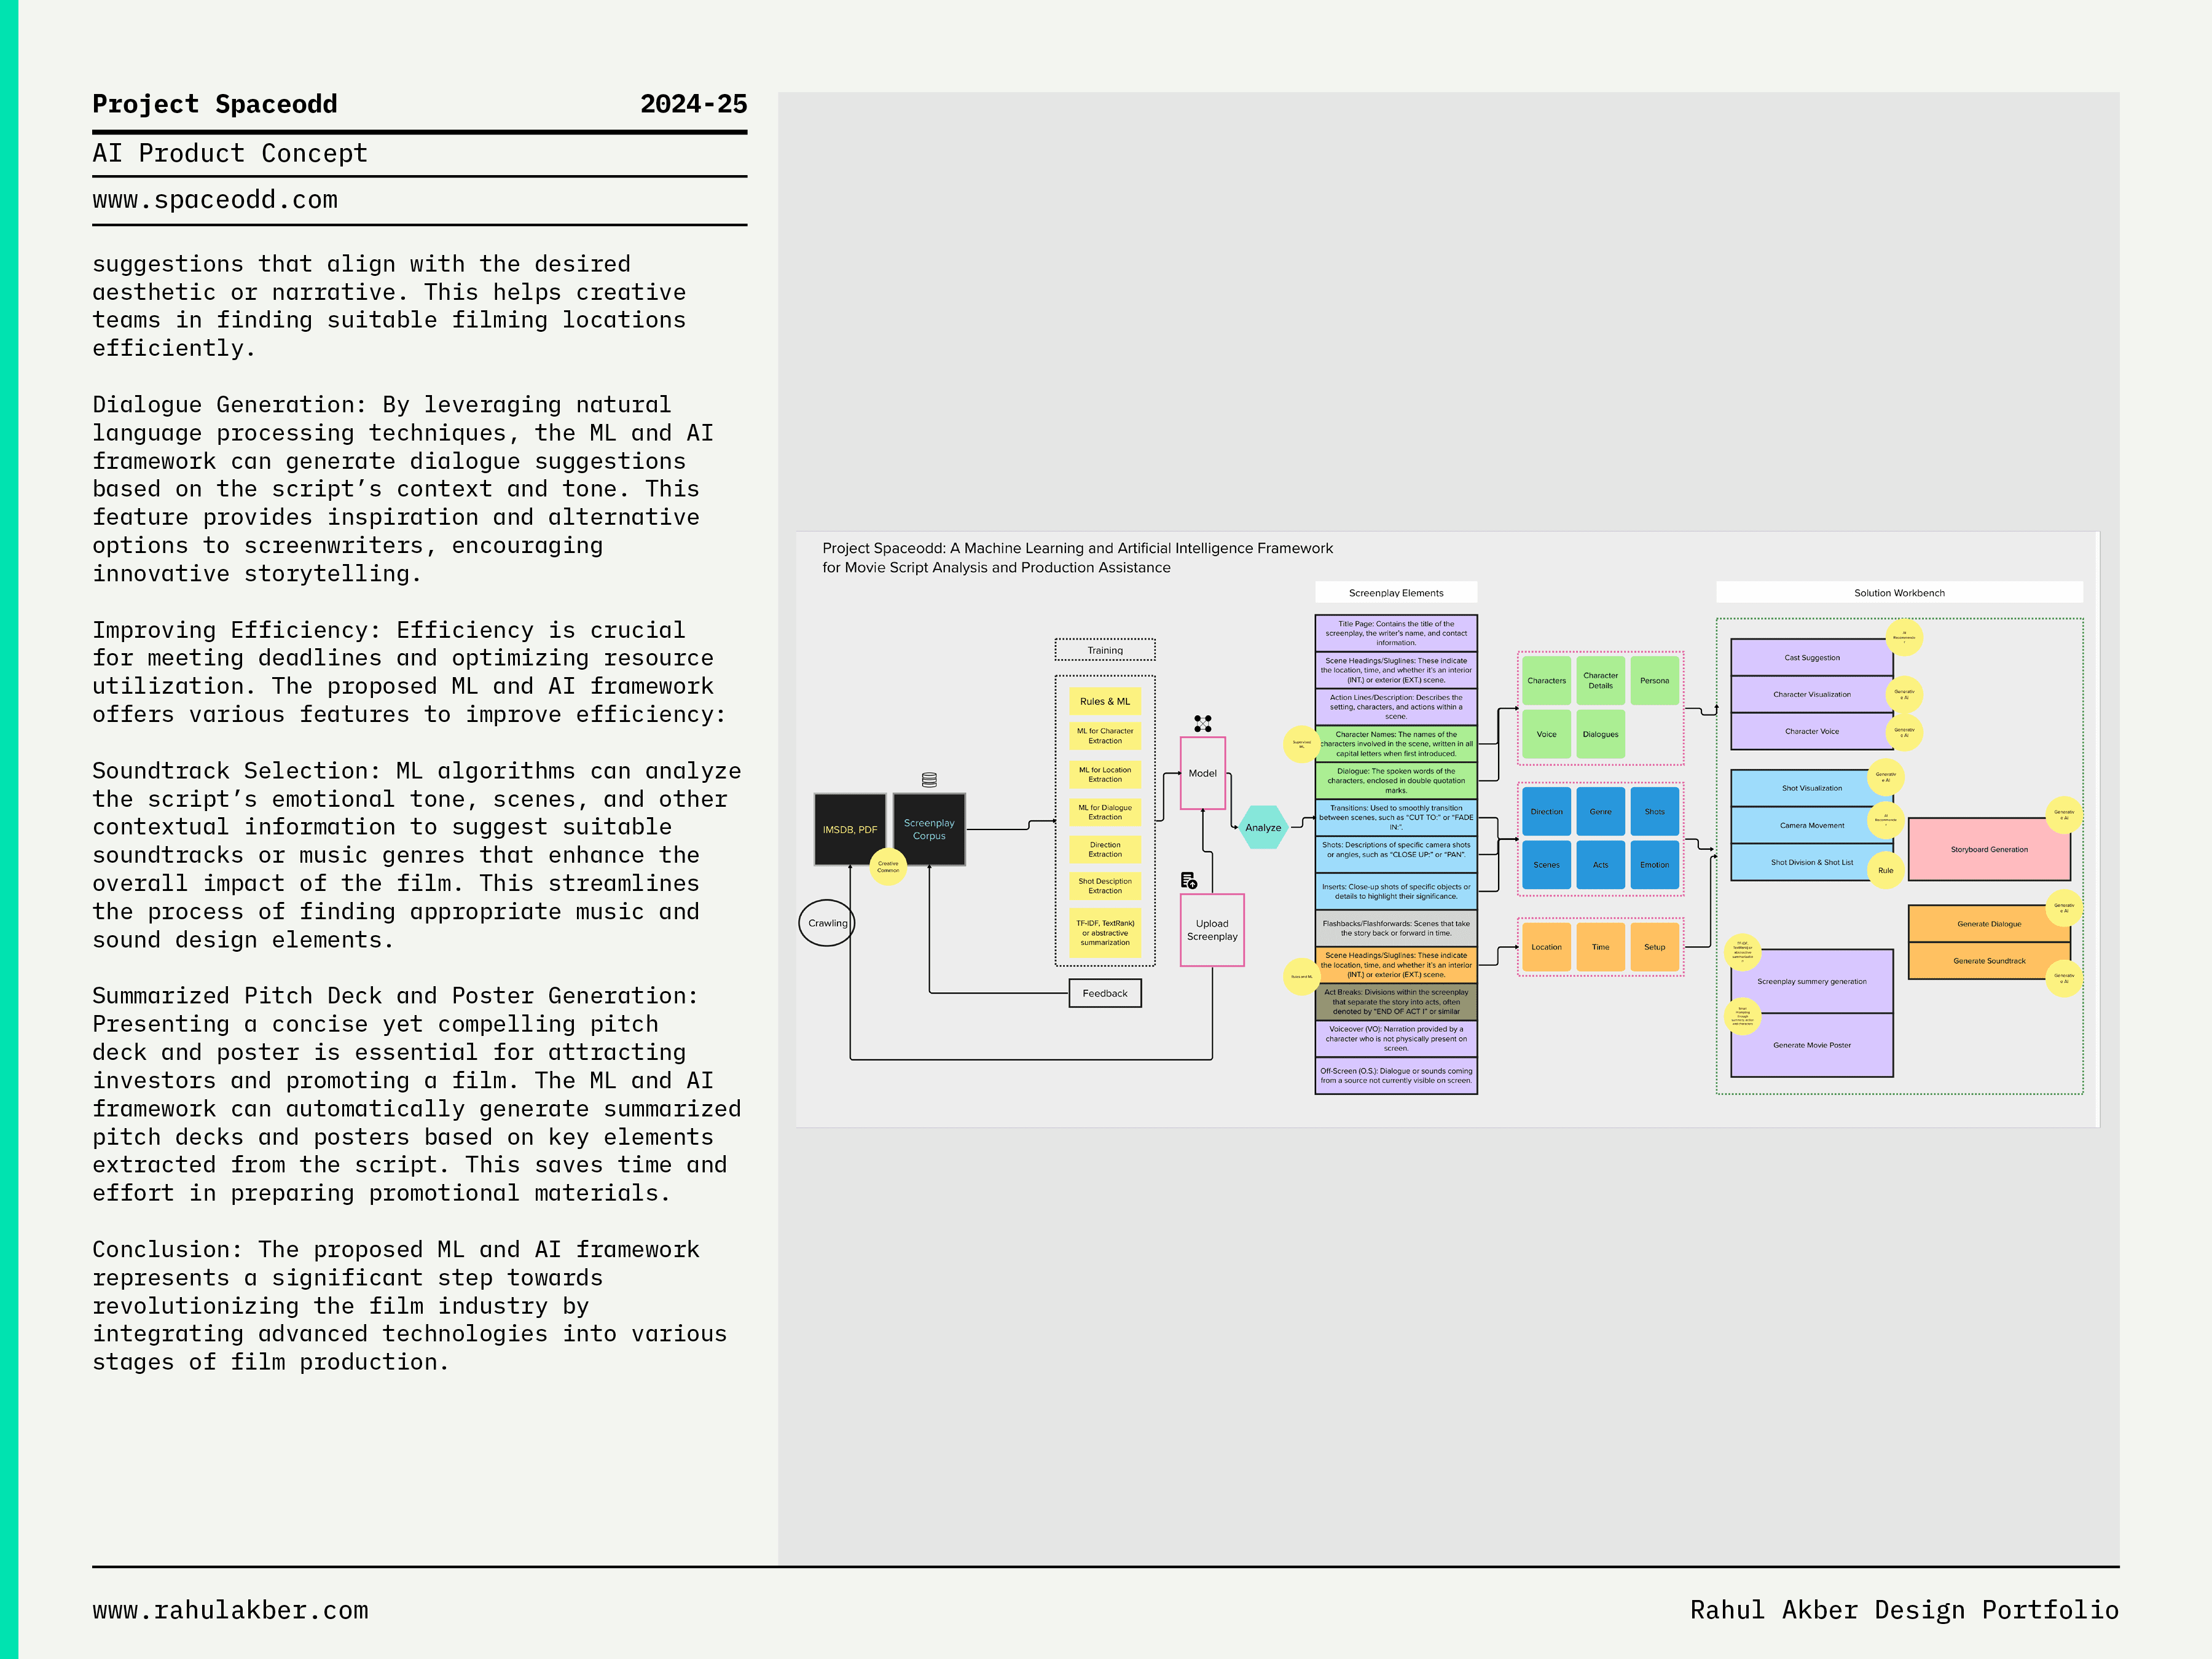Click the blue Emotion tile
This screenshot has width=2212, height=1659.
(1654, 864)
